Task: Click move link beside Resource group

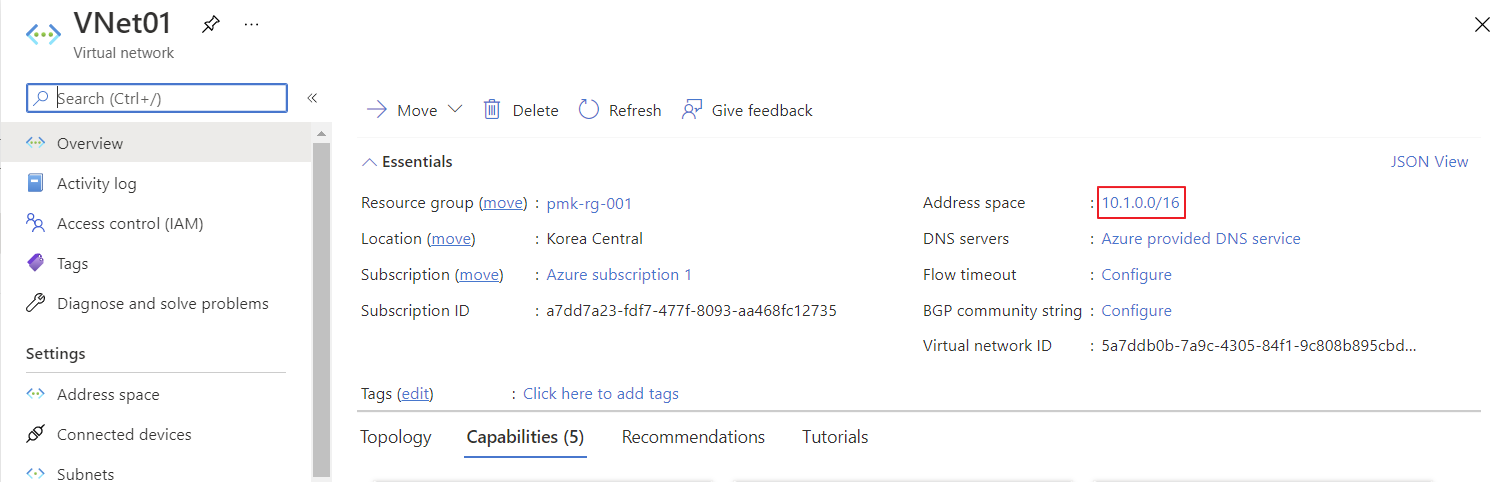Action: (504, 203)
